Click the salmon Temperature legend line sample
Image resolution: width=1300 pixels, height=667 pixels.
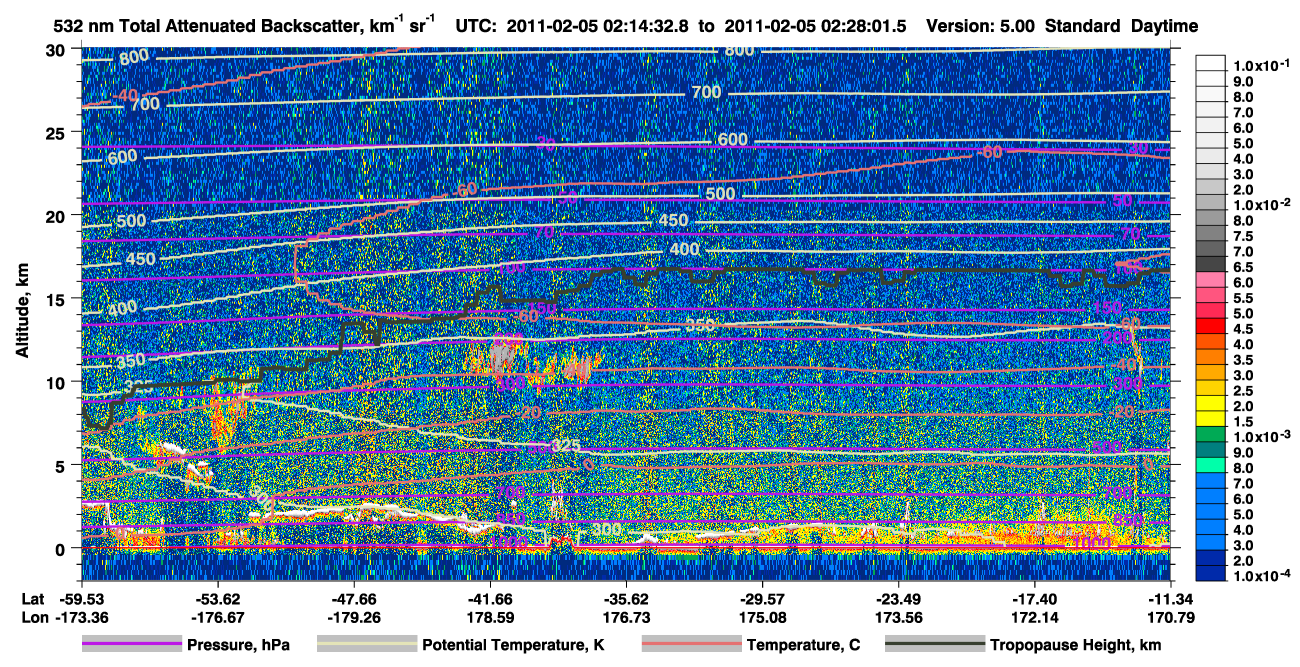point(690,645)
